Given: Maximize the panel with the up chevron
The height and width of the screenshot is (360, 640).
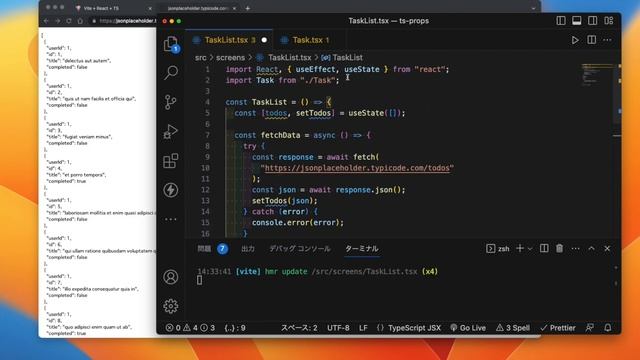Looking at the screenshot, I should [x=591, y=248].
